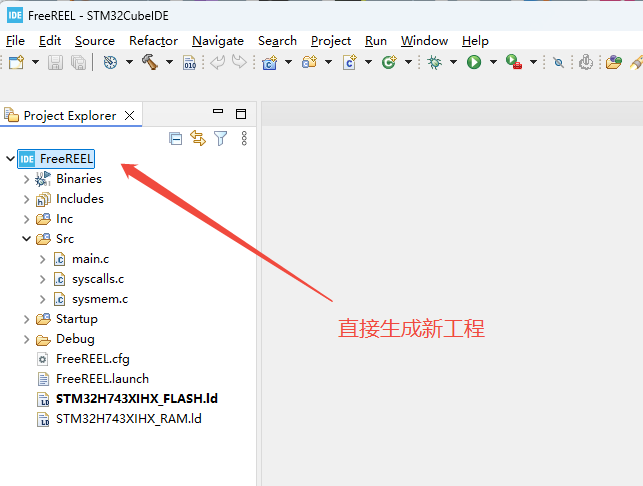Screen dimensions: 643x486
Task: Expand the Binaries node
Action: point(27,179)
